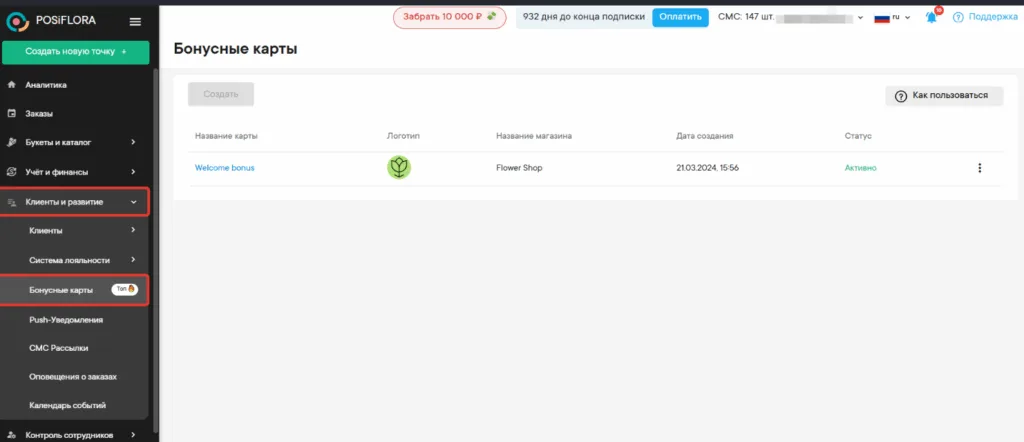The image size is (1024, 442).
Task: Open the notifications bell
Action: pos(931,18)
